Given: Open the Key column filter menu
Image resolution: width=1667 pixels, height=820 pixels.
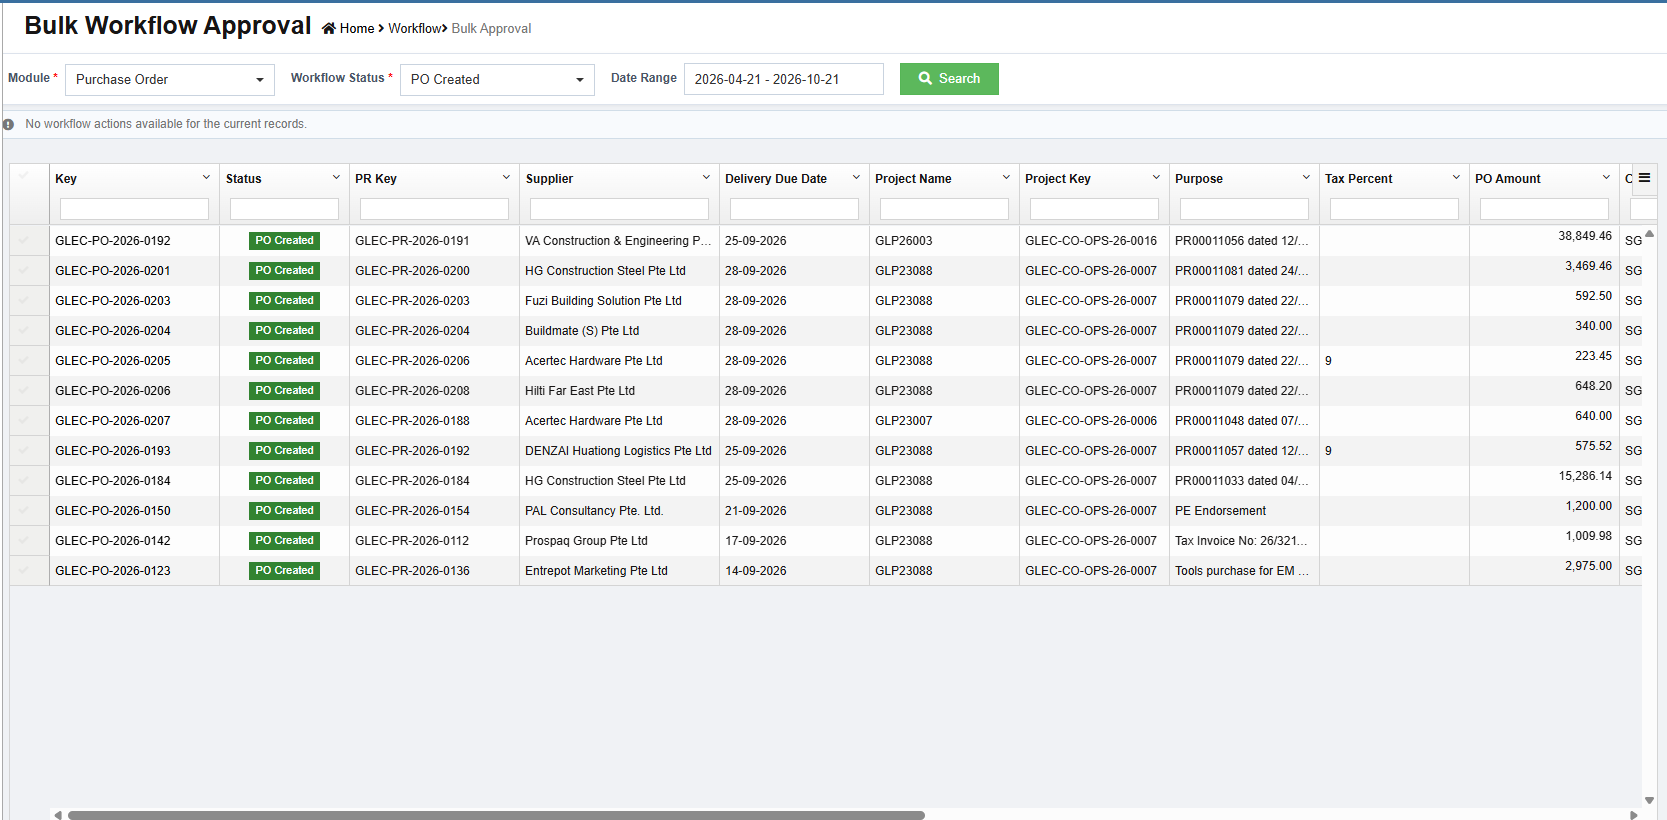Looking at the screenshot, I should 206,178.
